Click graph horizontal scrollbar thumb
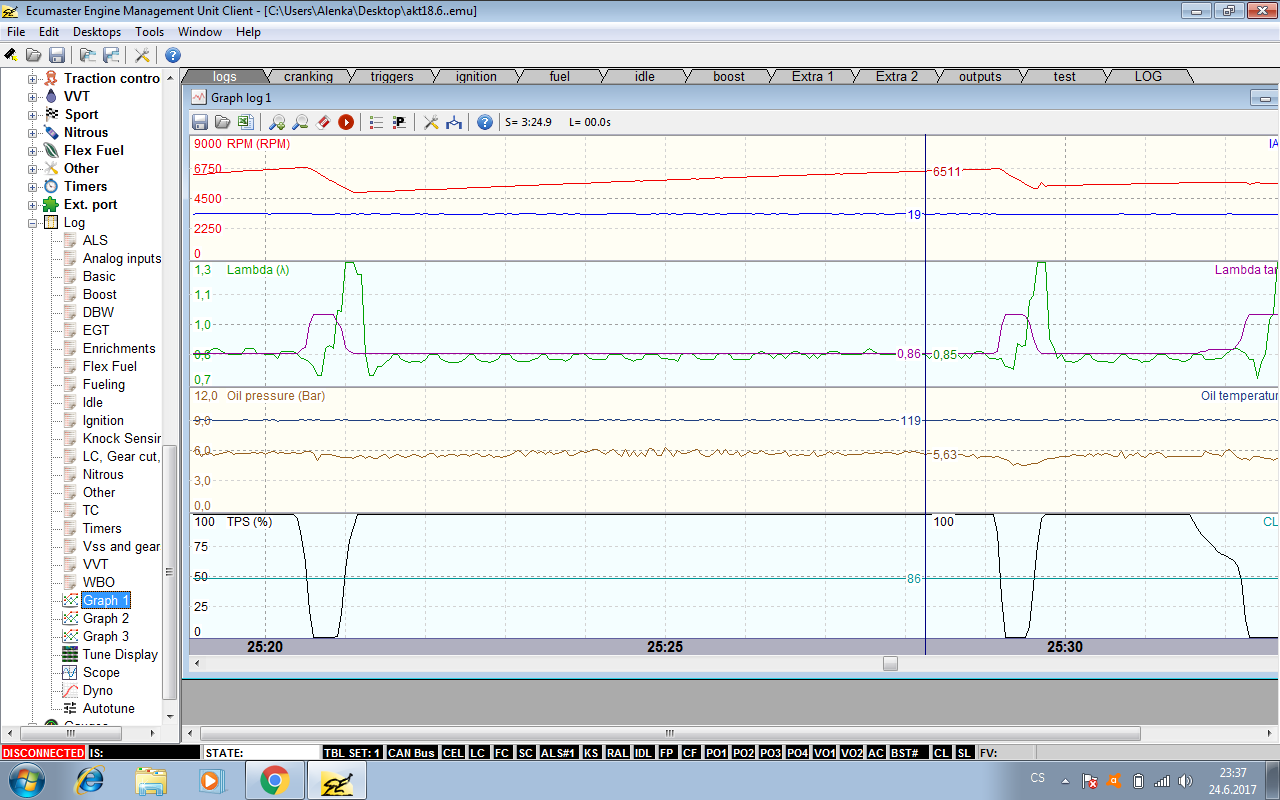This screenshot has height=800, width=1280. [890, 663]
